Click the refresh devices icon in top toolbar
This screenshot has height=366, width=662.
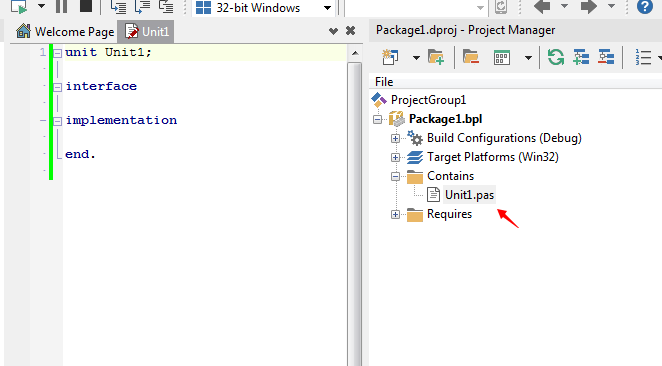pyautogui.click(x=501, y=7)
